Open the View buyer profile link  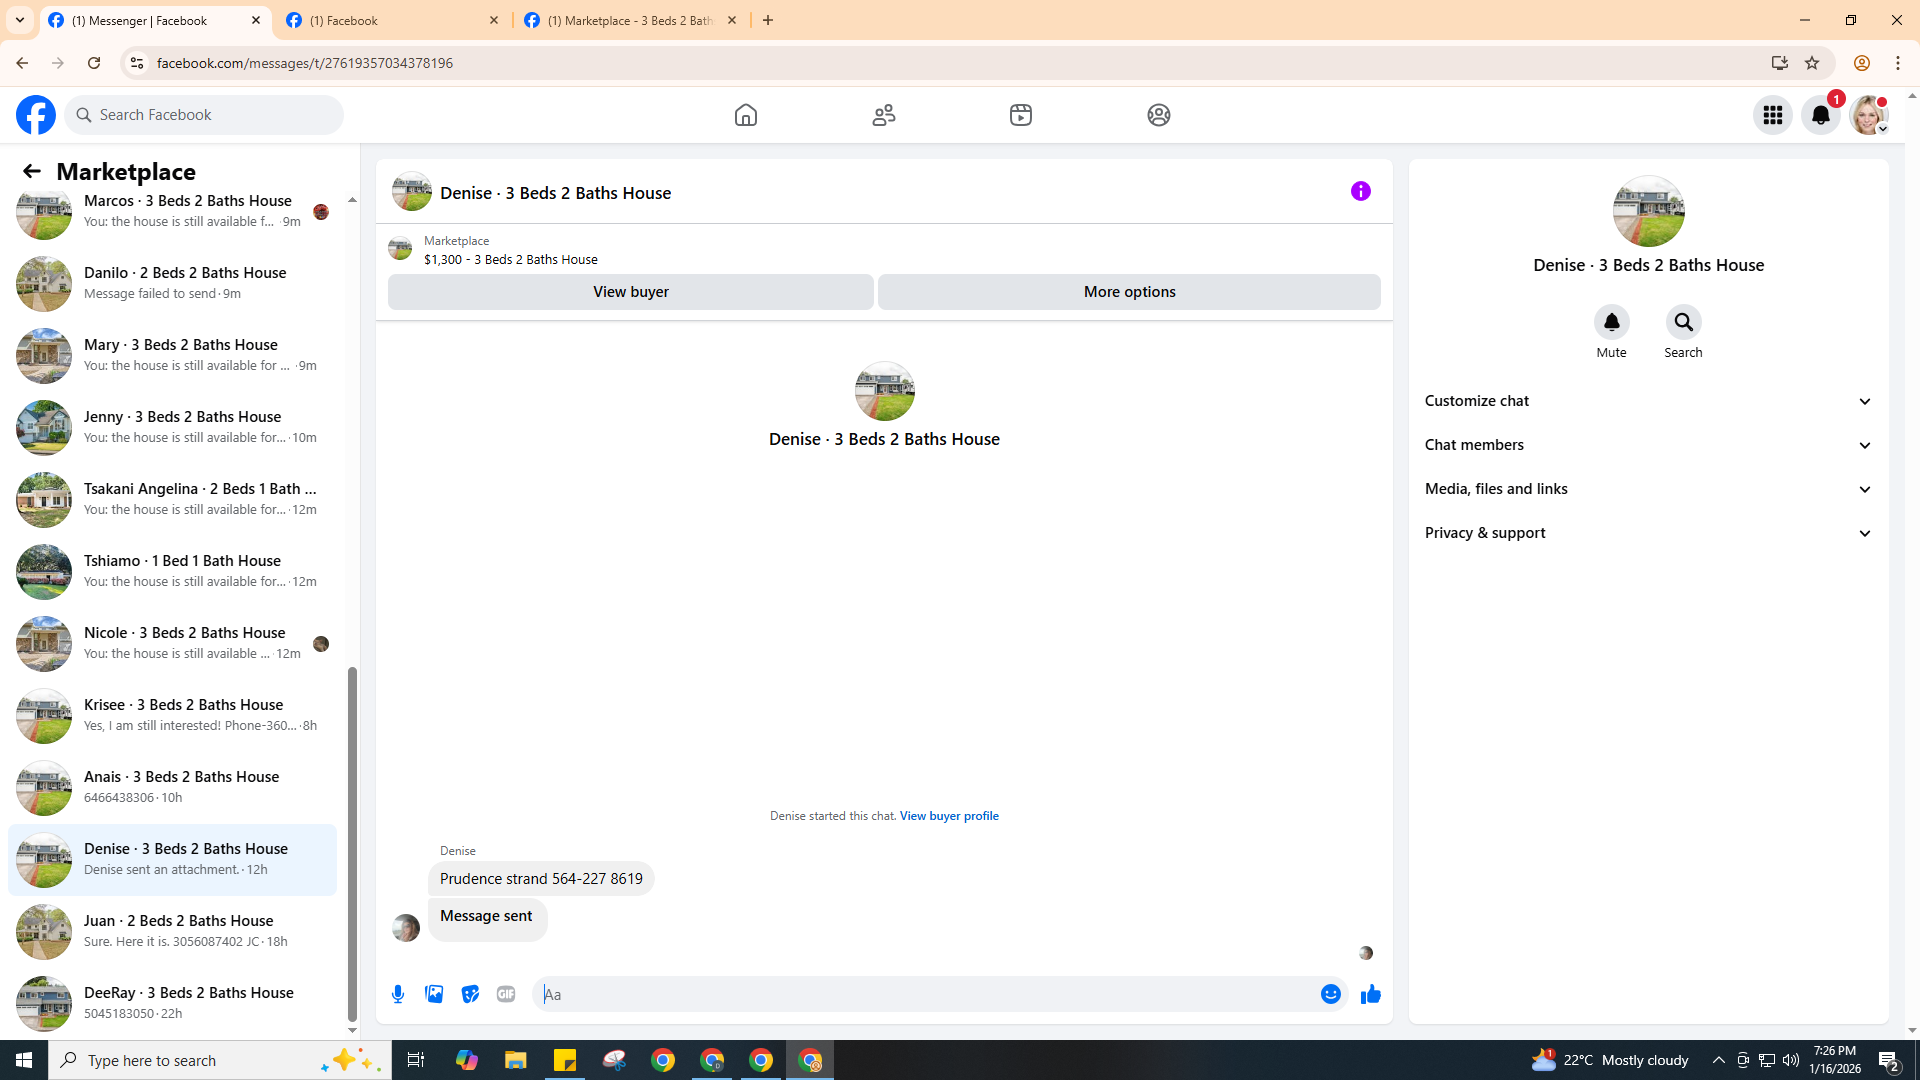click(948, 816)
